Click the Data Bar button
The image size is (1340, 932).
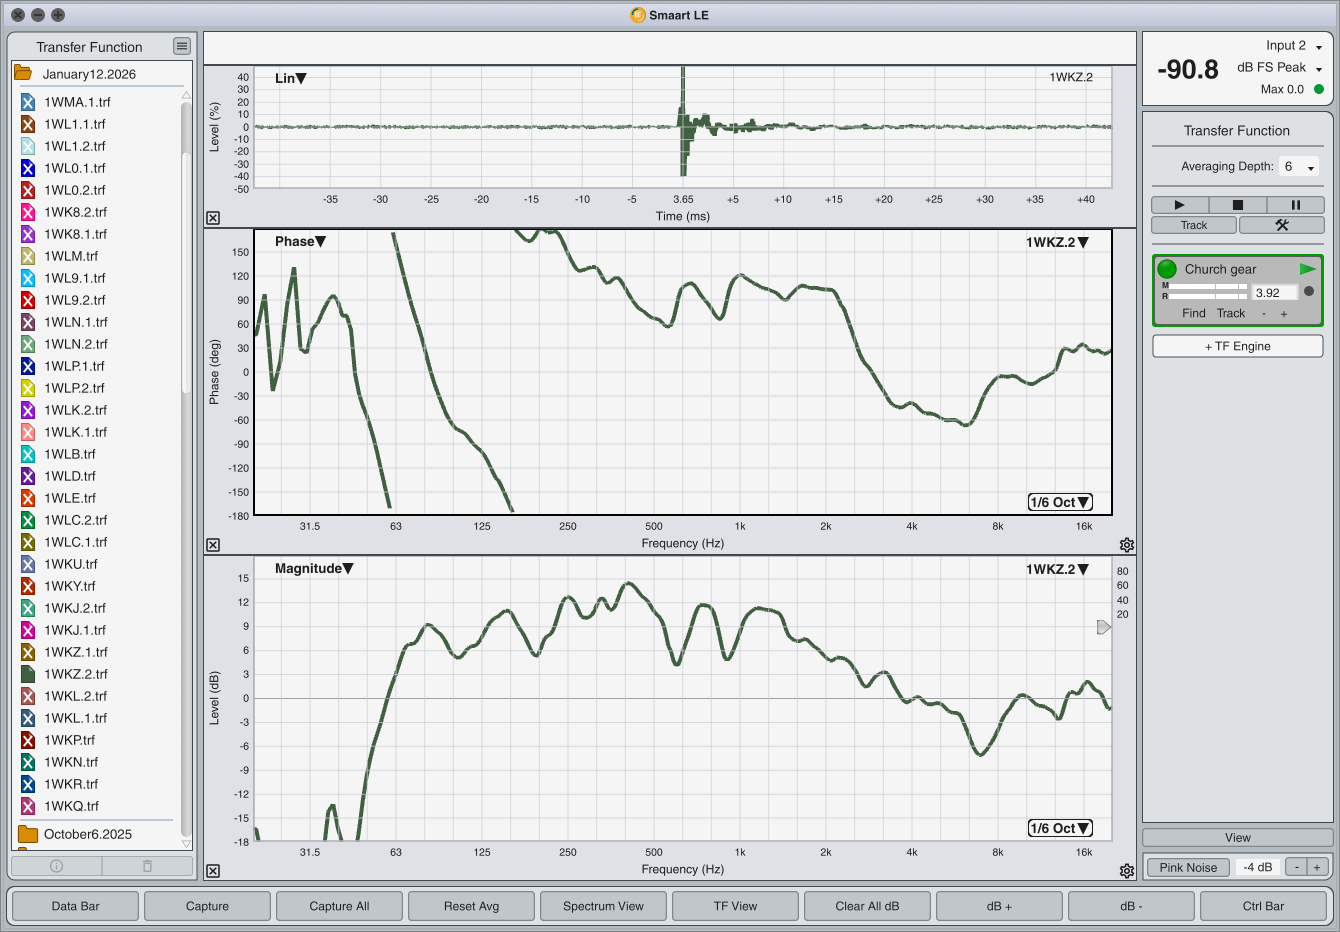[x=76, y=906]
